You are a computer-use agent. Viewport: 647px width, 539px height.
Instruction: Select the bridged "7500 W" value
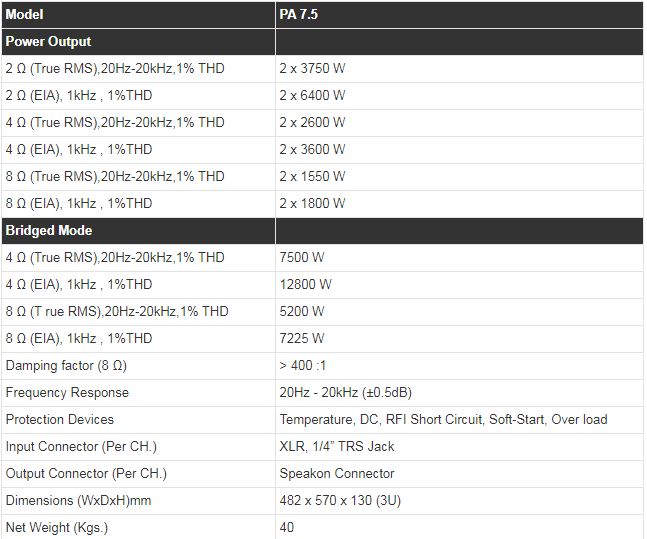pyautogui.click(x=302, y=258)
